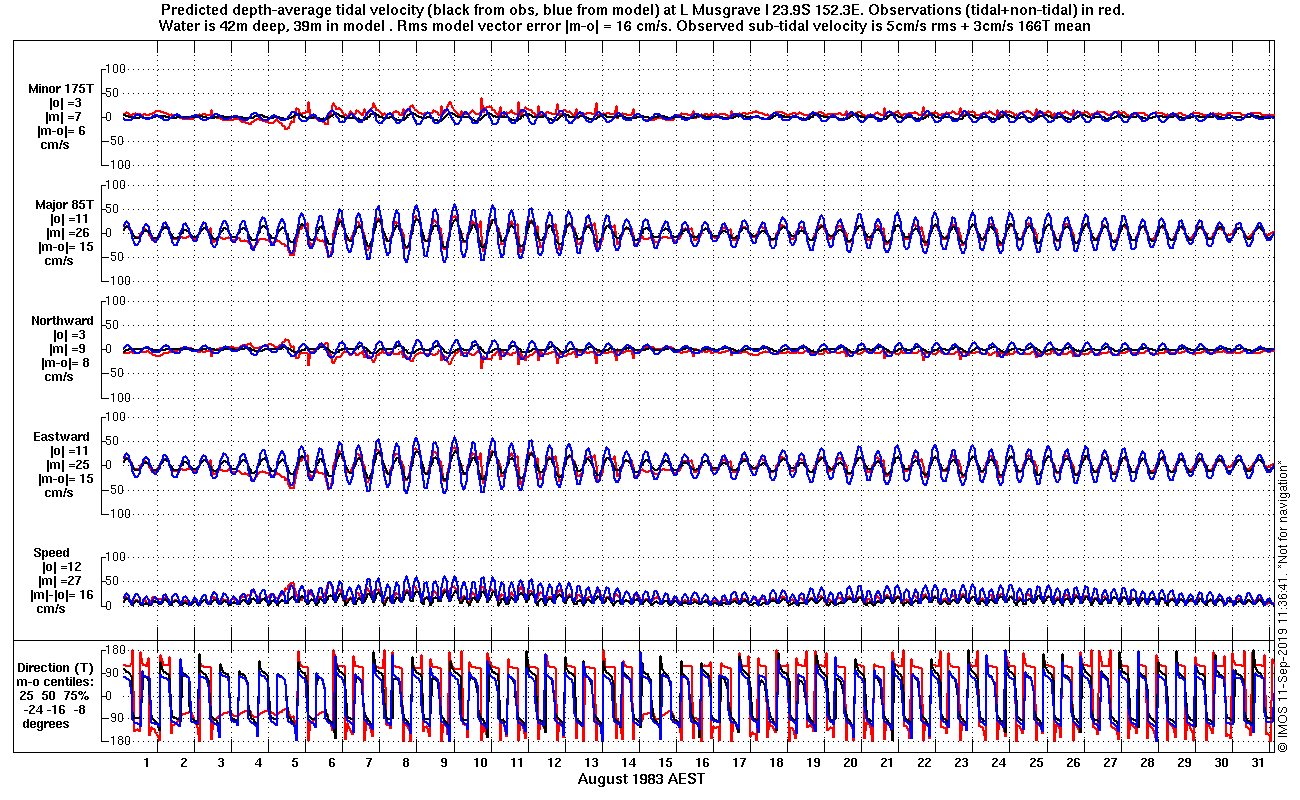
Task: Click the day "14" label on the date axis
Action: tap(628, 762)
